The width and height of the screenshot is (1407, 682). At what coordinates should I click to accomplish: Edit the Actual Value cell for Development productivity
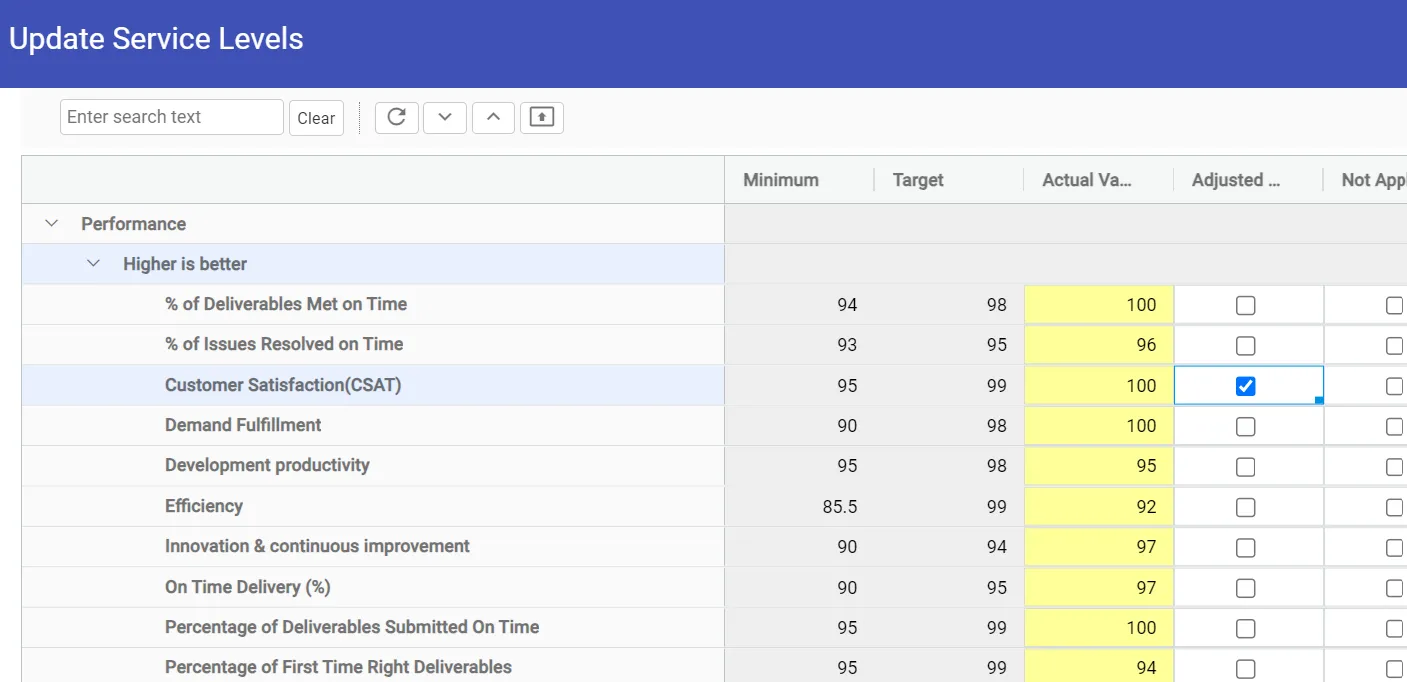(1098, 466)
